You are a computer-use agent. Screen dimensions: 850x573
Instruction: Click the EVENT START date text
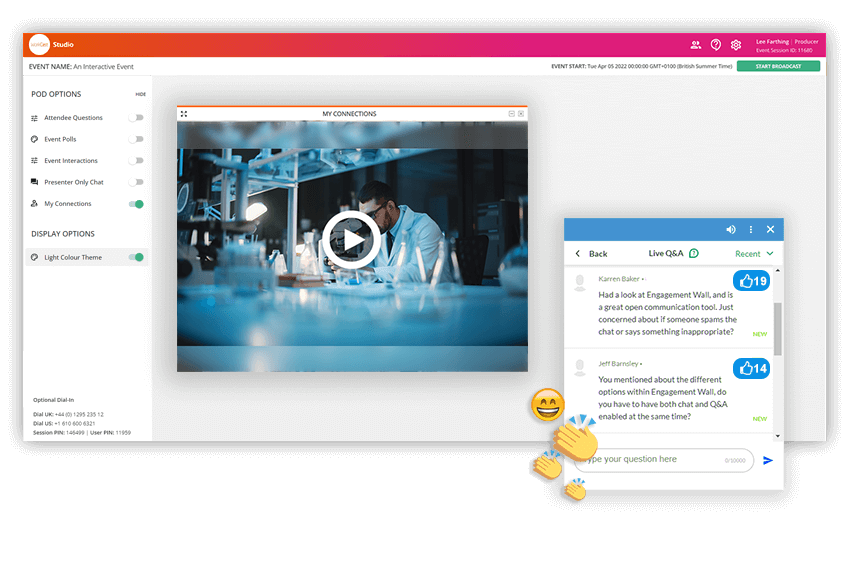click(641, 66)
